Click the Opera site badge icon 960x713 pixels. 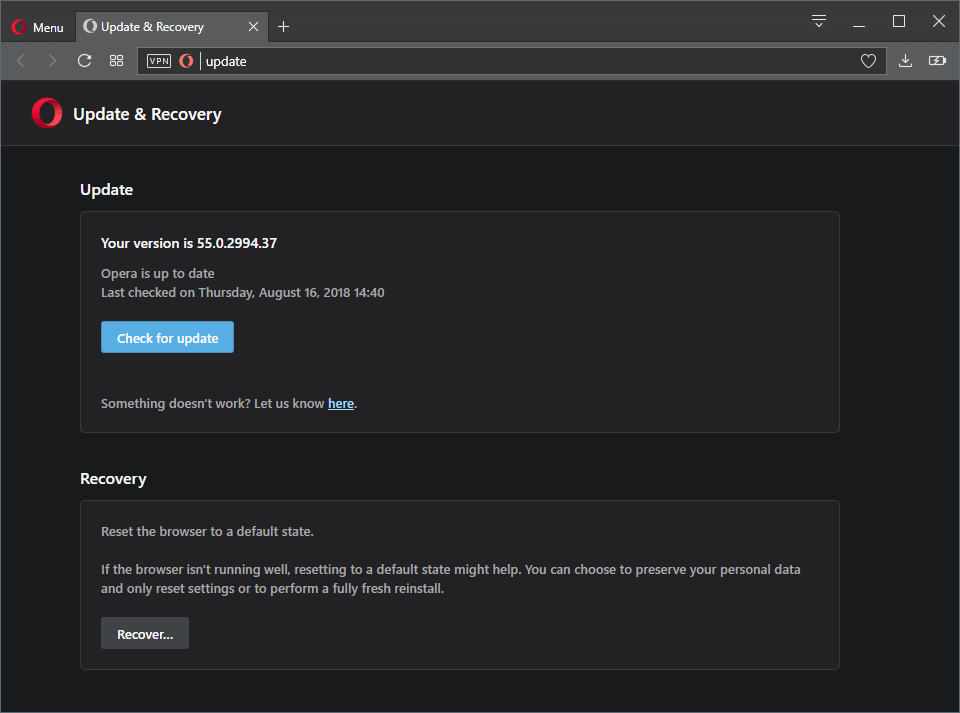[186, 61]
